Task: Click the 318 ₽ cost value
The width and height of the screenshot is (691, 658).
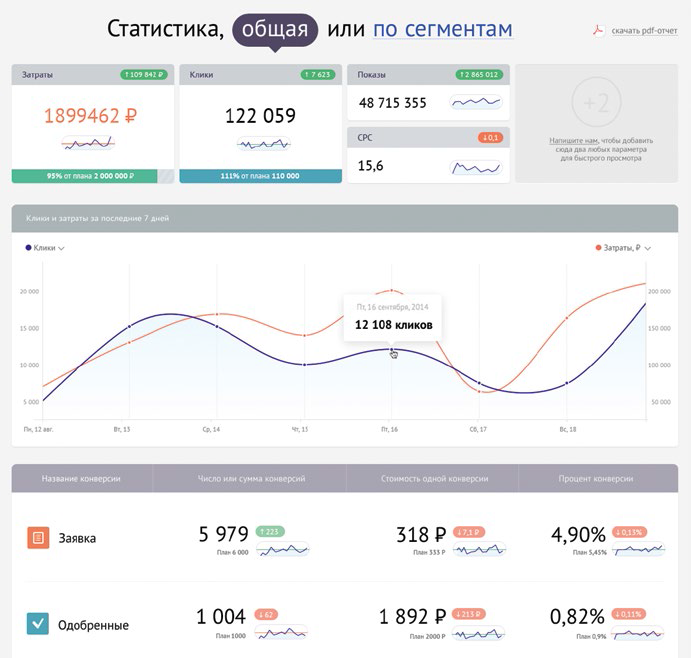Action: point(421,535)
